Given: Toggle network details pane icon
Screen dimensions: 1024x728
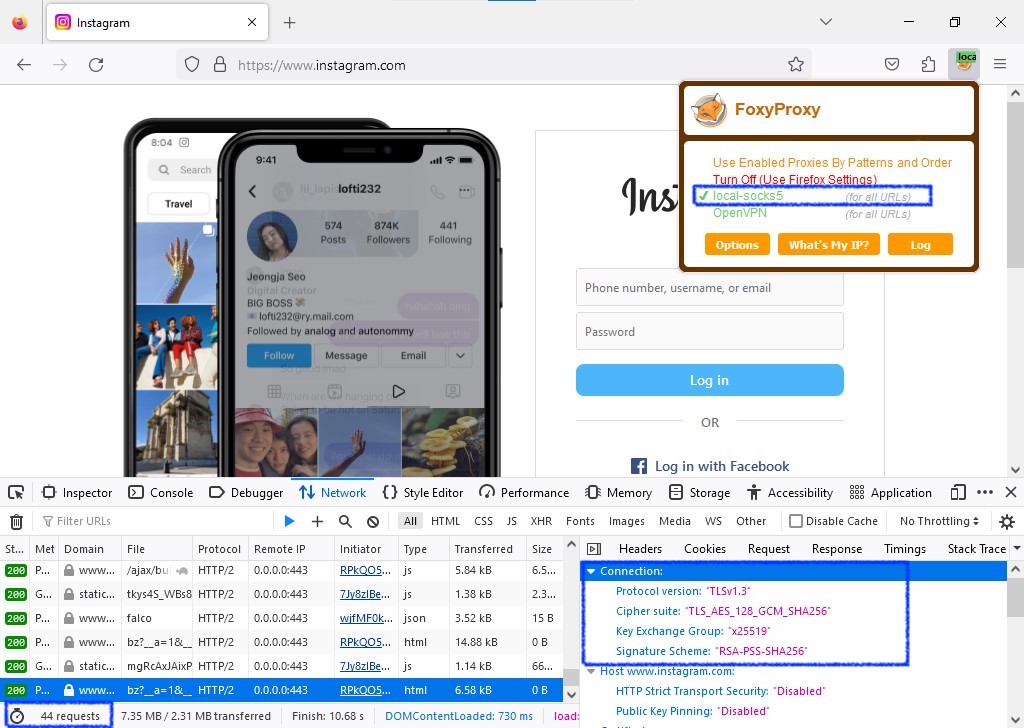Looking at the screenshot, I should tap(594, 549).
